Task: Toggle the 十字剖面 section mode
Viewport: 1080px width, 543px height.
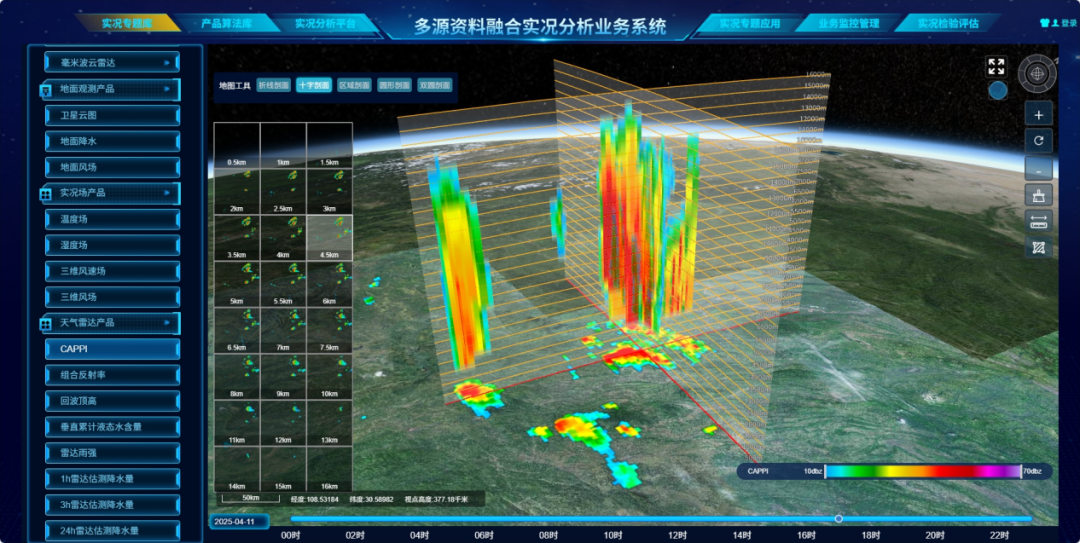Action: pos(314,86)
